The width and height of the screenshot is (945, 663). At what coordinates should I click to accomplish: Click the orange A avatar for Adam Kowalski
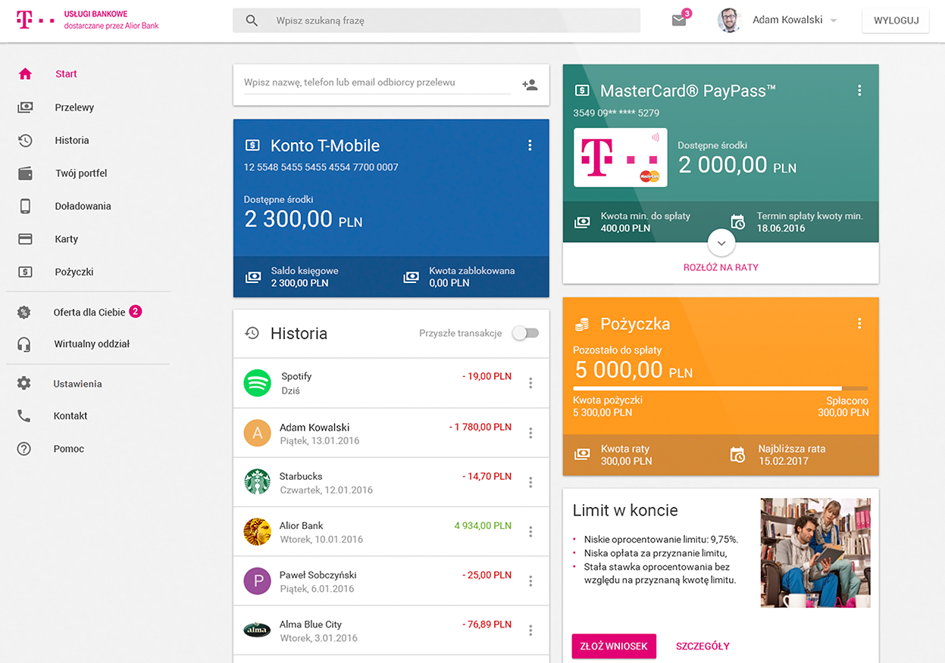click(257, 433)
